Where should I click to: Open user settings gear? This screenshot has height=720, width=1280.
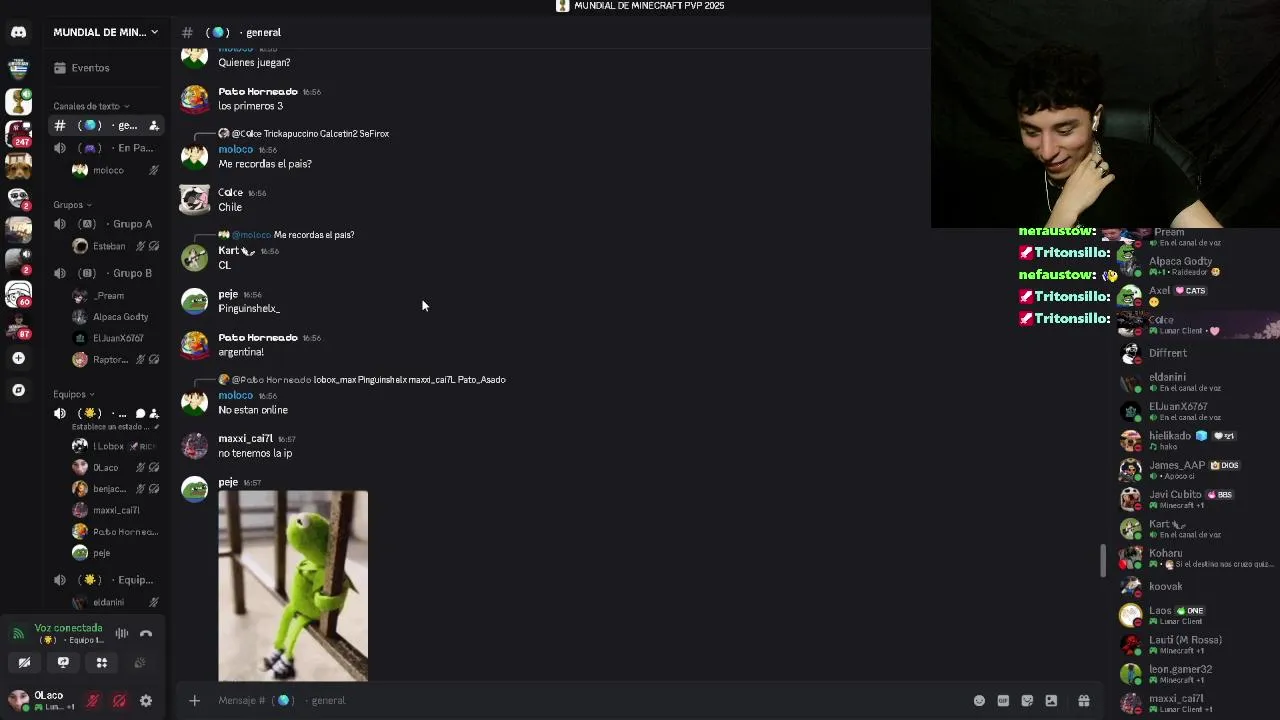click(146, 701)
